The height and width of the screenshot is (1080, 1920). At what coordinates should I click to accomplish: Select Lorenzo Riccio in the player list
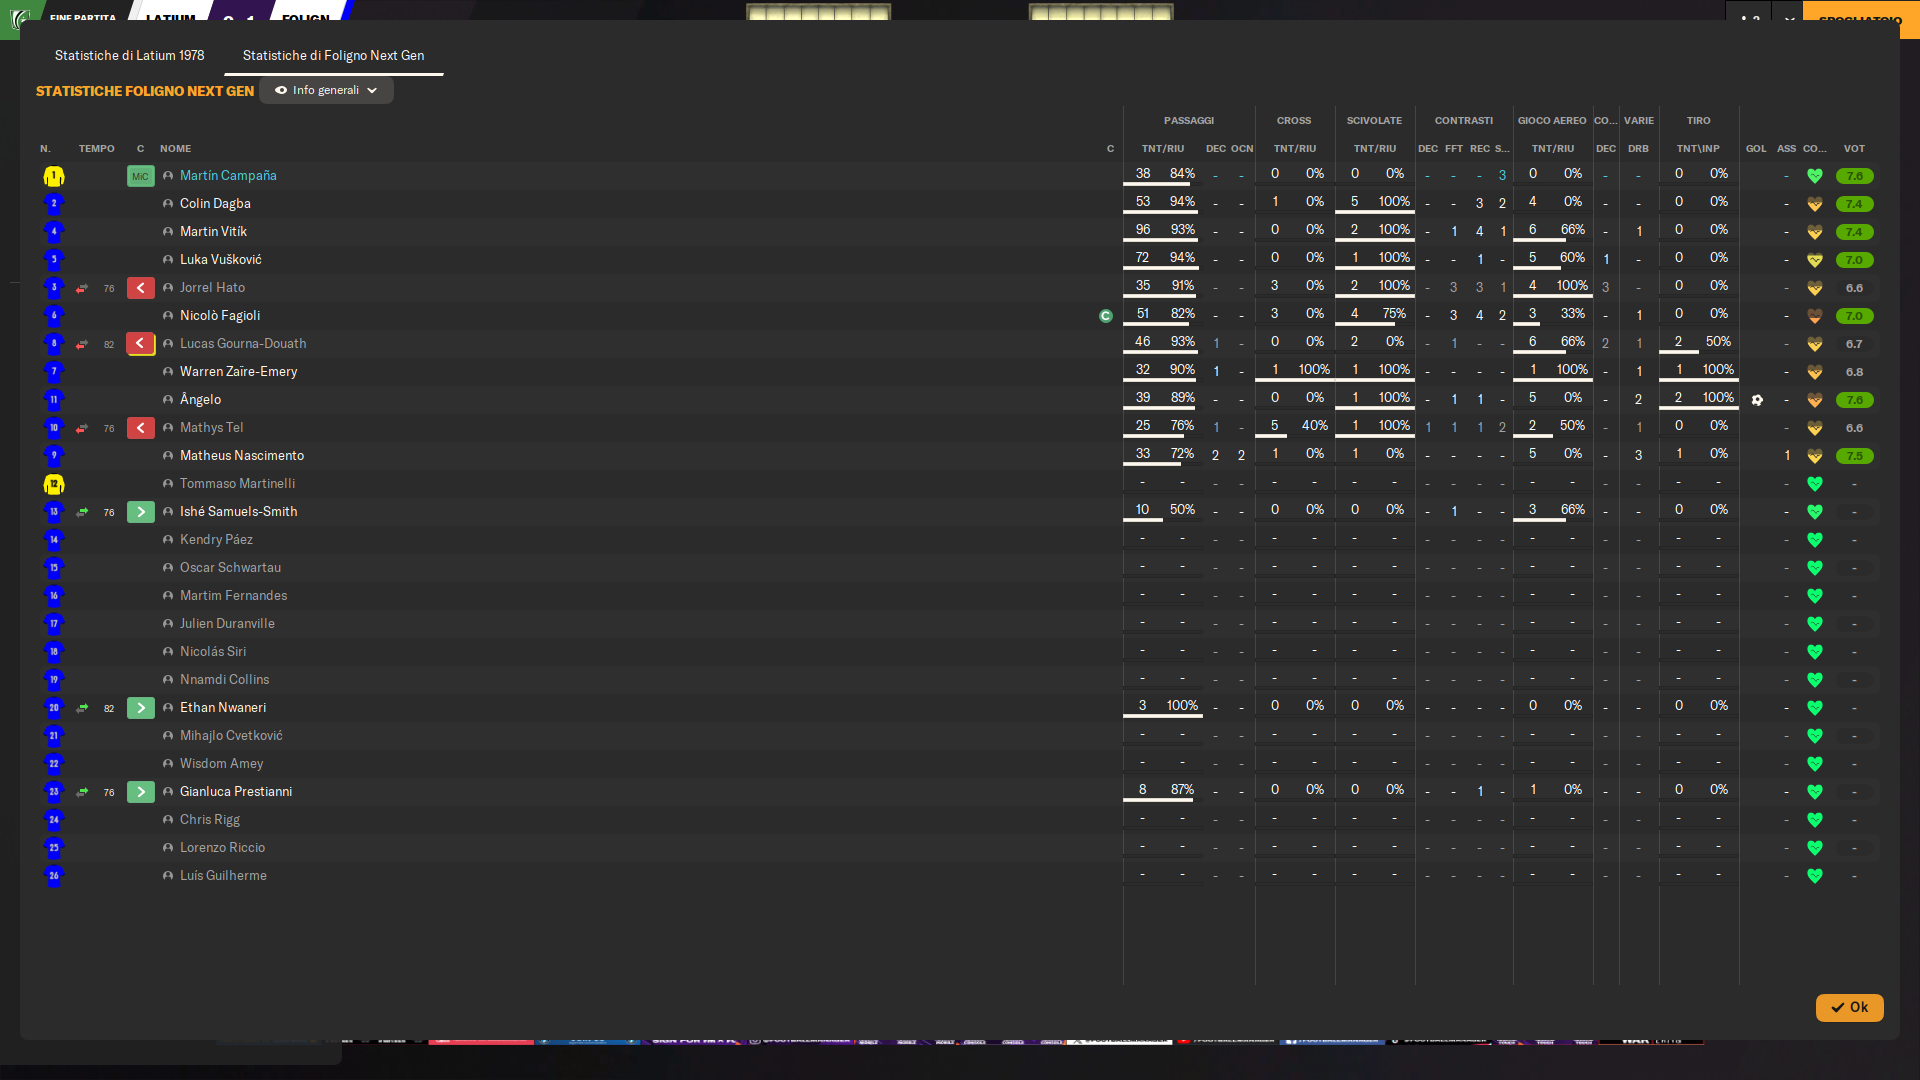[222, 848]
